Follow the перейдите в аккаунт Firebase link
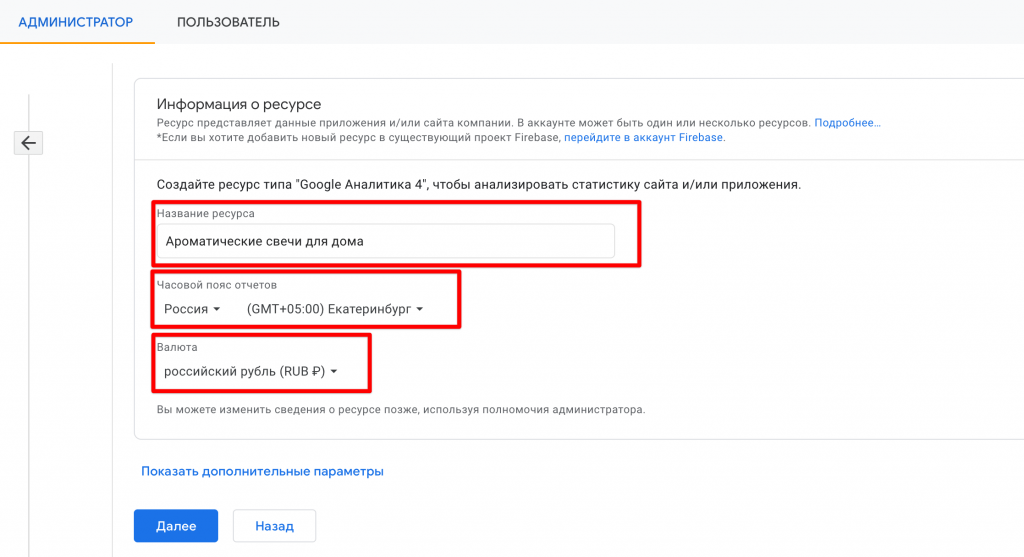Screen dimensions: 1024x557 643,137
